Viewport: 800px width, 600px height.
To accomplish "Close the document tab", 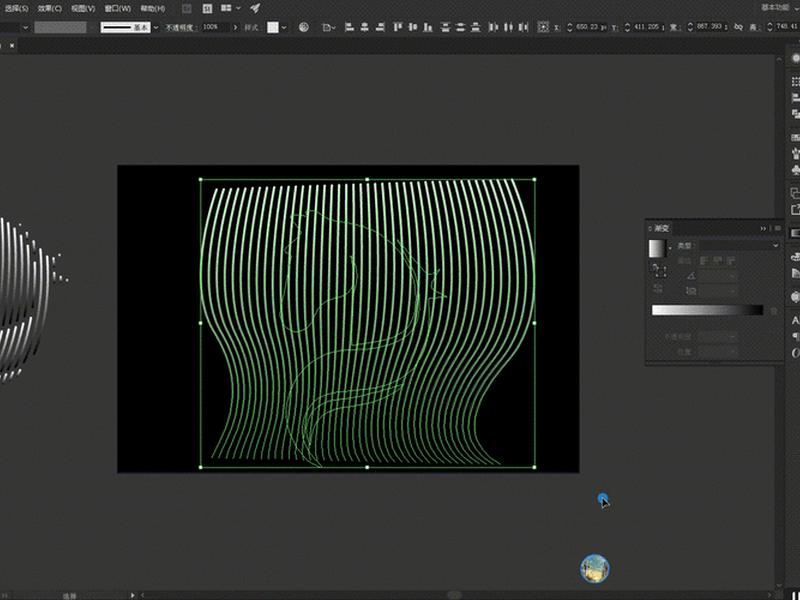I will tap(12, 45).
